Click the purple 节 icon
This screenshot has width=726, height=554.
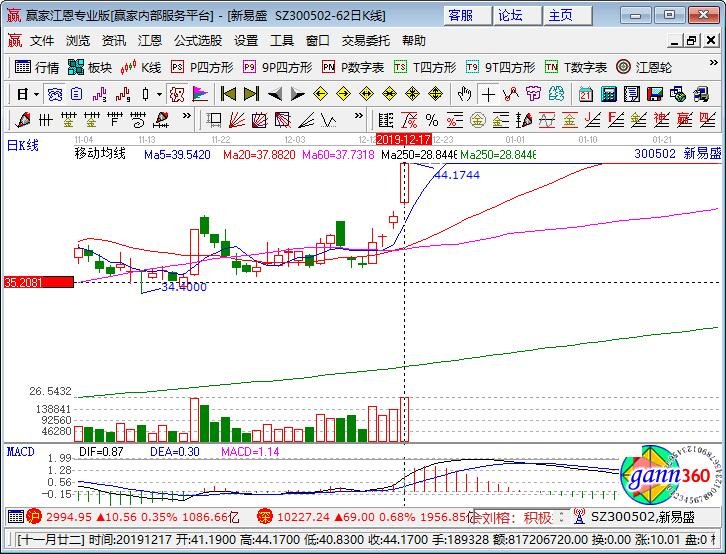(x=533, y=95)
